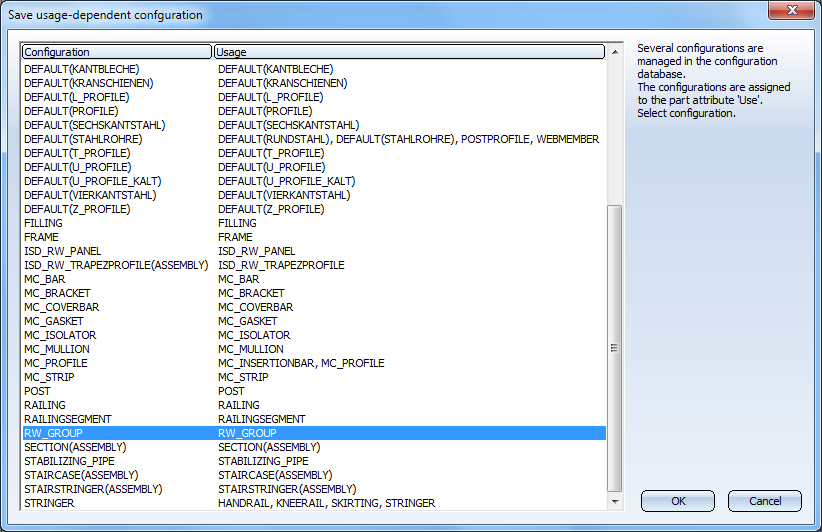
Task: Select the DEFAULT(KRANSCHIENEN) configuration row
Action: pyautogui.click(x=314, y=83)
